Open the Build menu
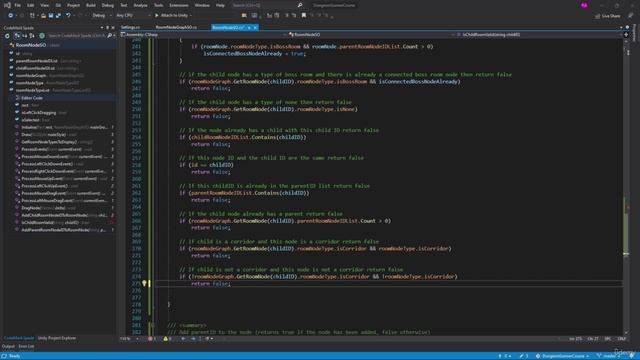Viewport: 640px width, 360px height. tap(91, 5)
